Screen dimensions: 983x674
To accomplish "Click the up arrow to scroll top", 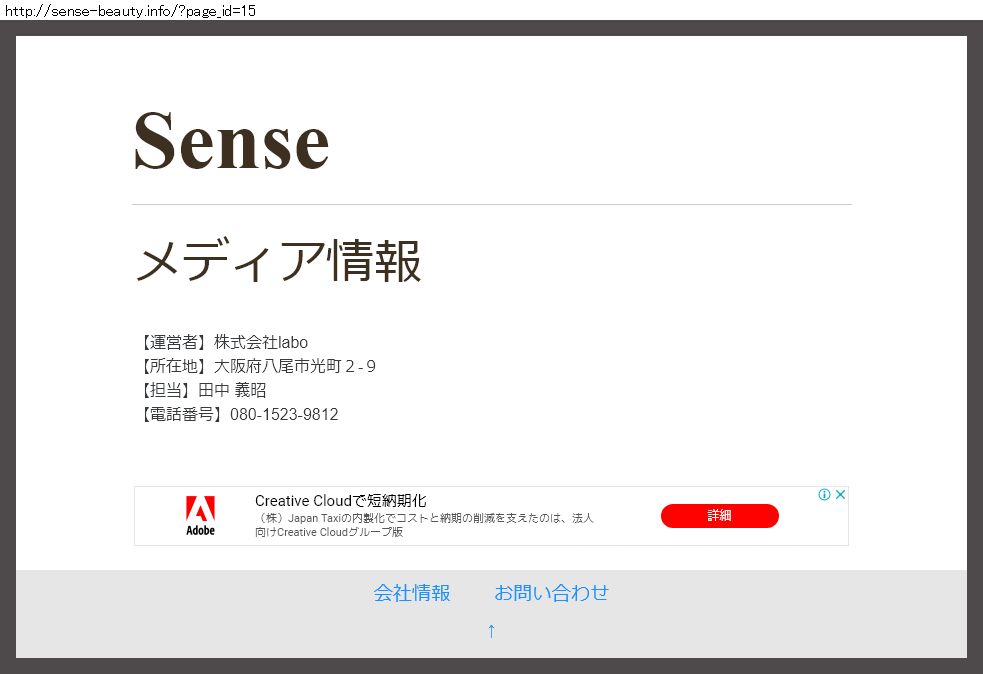I will click(491, 630).
